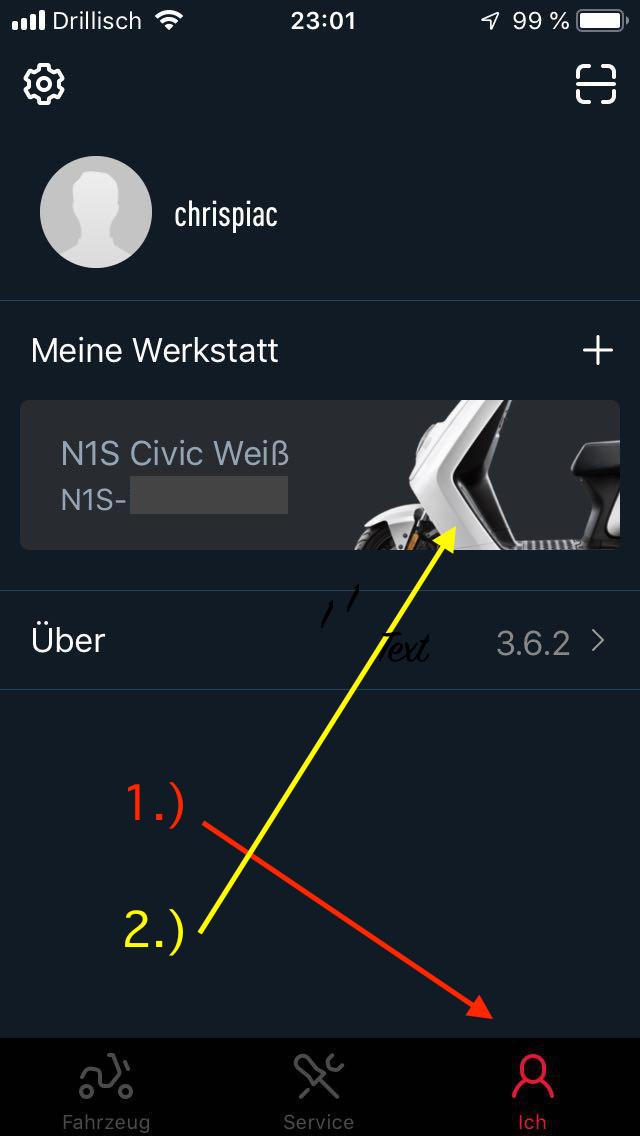Image resolution: width=640 pixels, height=1136 pixels.
Task: Expand Über with the chevron arrow
Action: (598, 640)
